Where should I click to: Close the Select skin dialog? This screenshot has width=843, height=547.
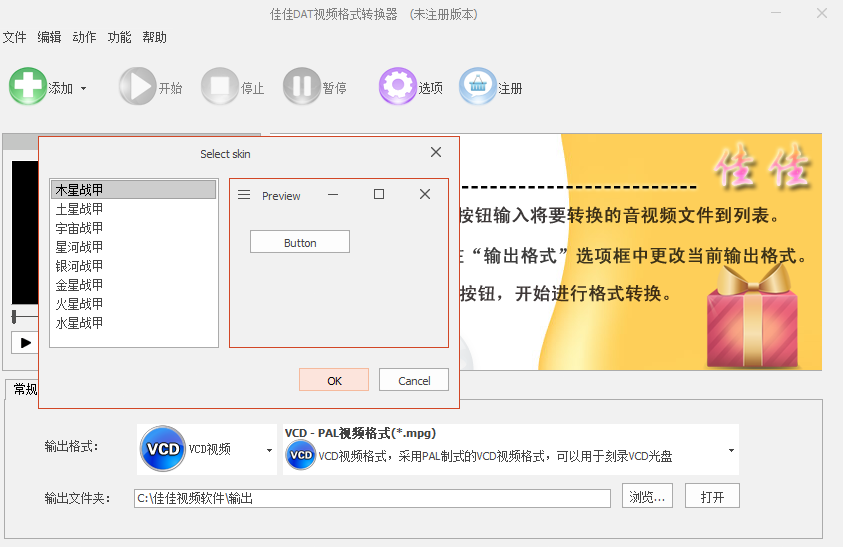436,152
